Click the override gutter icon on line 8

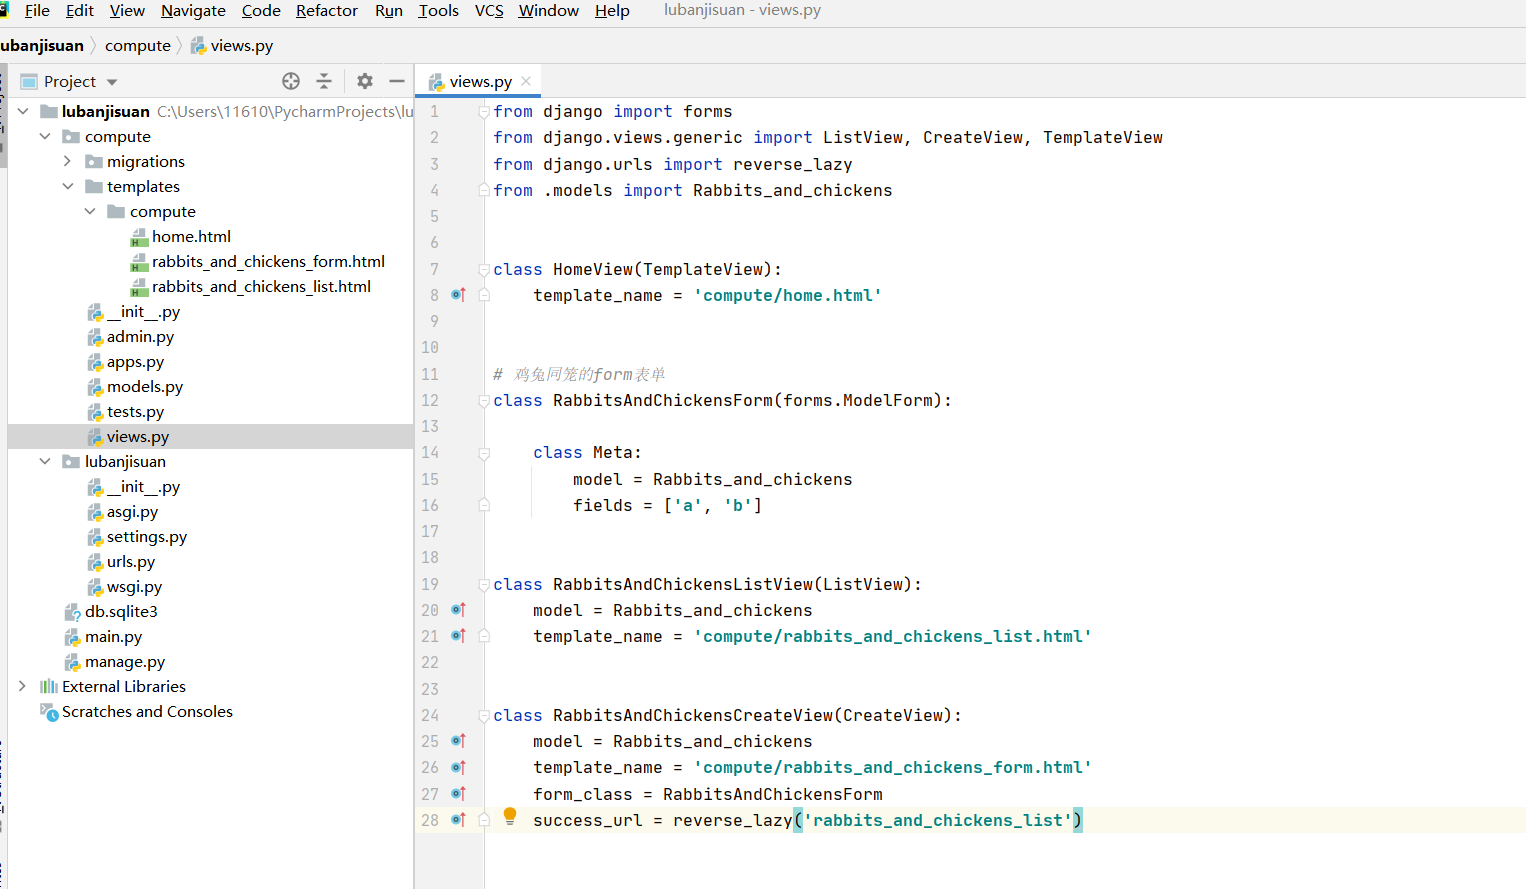click(x=458, y=295)
